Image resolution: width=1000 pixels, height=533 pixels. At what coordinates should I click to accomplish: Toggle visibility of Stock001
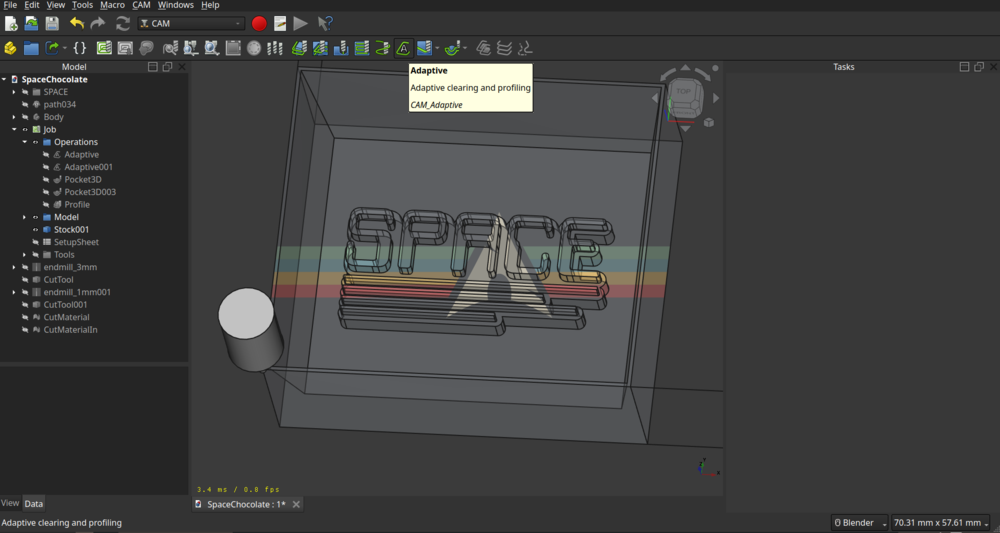36,230
